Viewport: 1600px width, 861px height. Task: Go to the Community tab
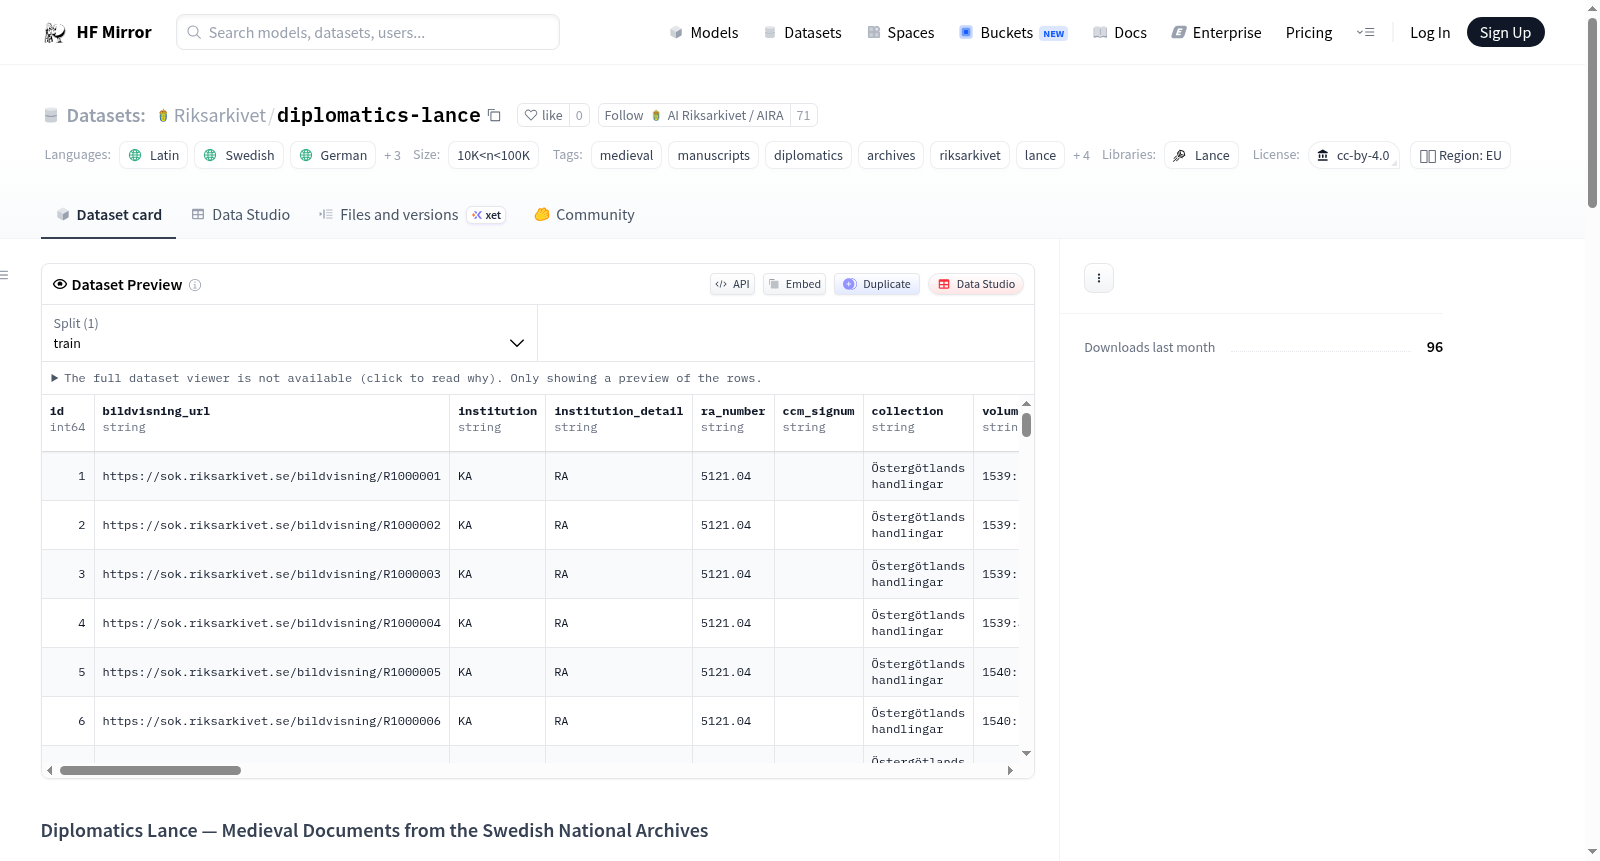click(x=584, y=215)
